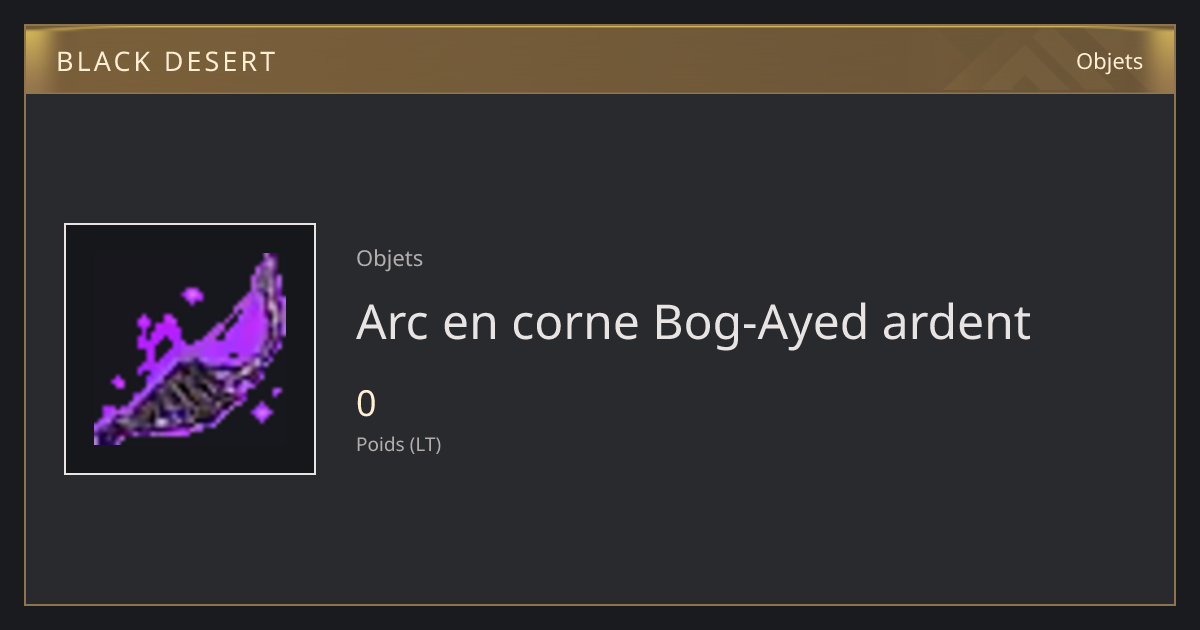Image resolution: width=1200 pixels, height=630 pixels.
Task: Open the Objets link in the top-right header
Action: click(1109, 61)
